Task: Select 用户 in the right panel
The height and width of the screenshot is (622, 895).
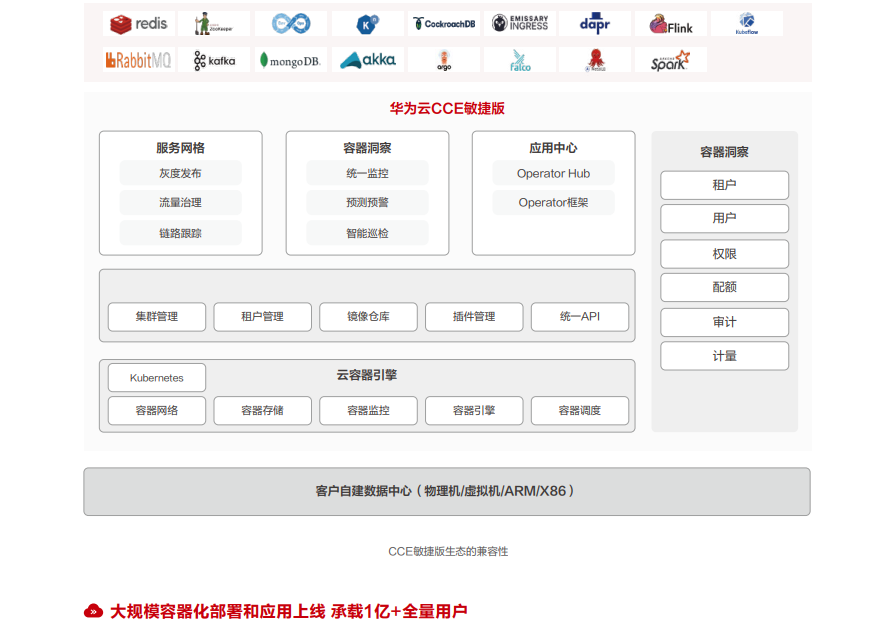Action: [724, 219]
